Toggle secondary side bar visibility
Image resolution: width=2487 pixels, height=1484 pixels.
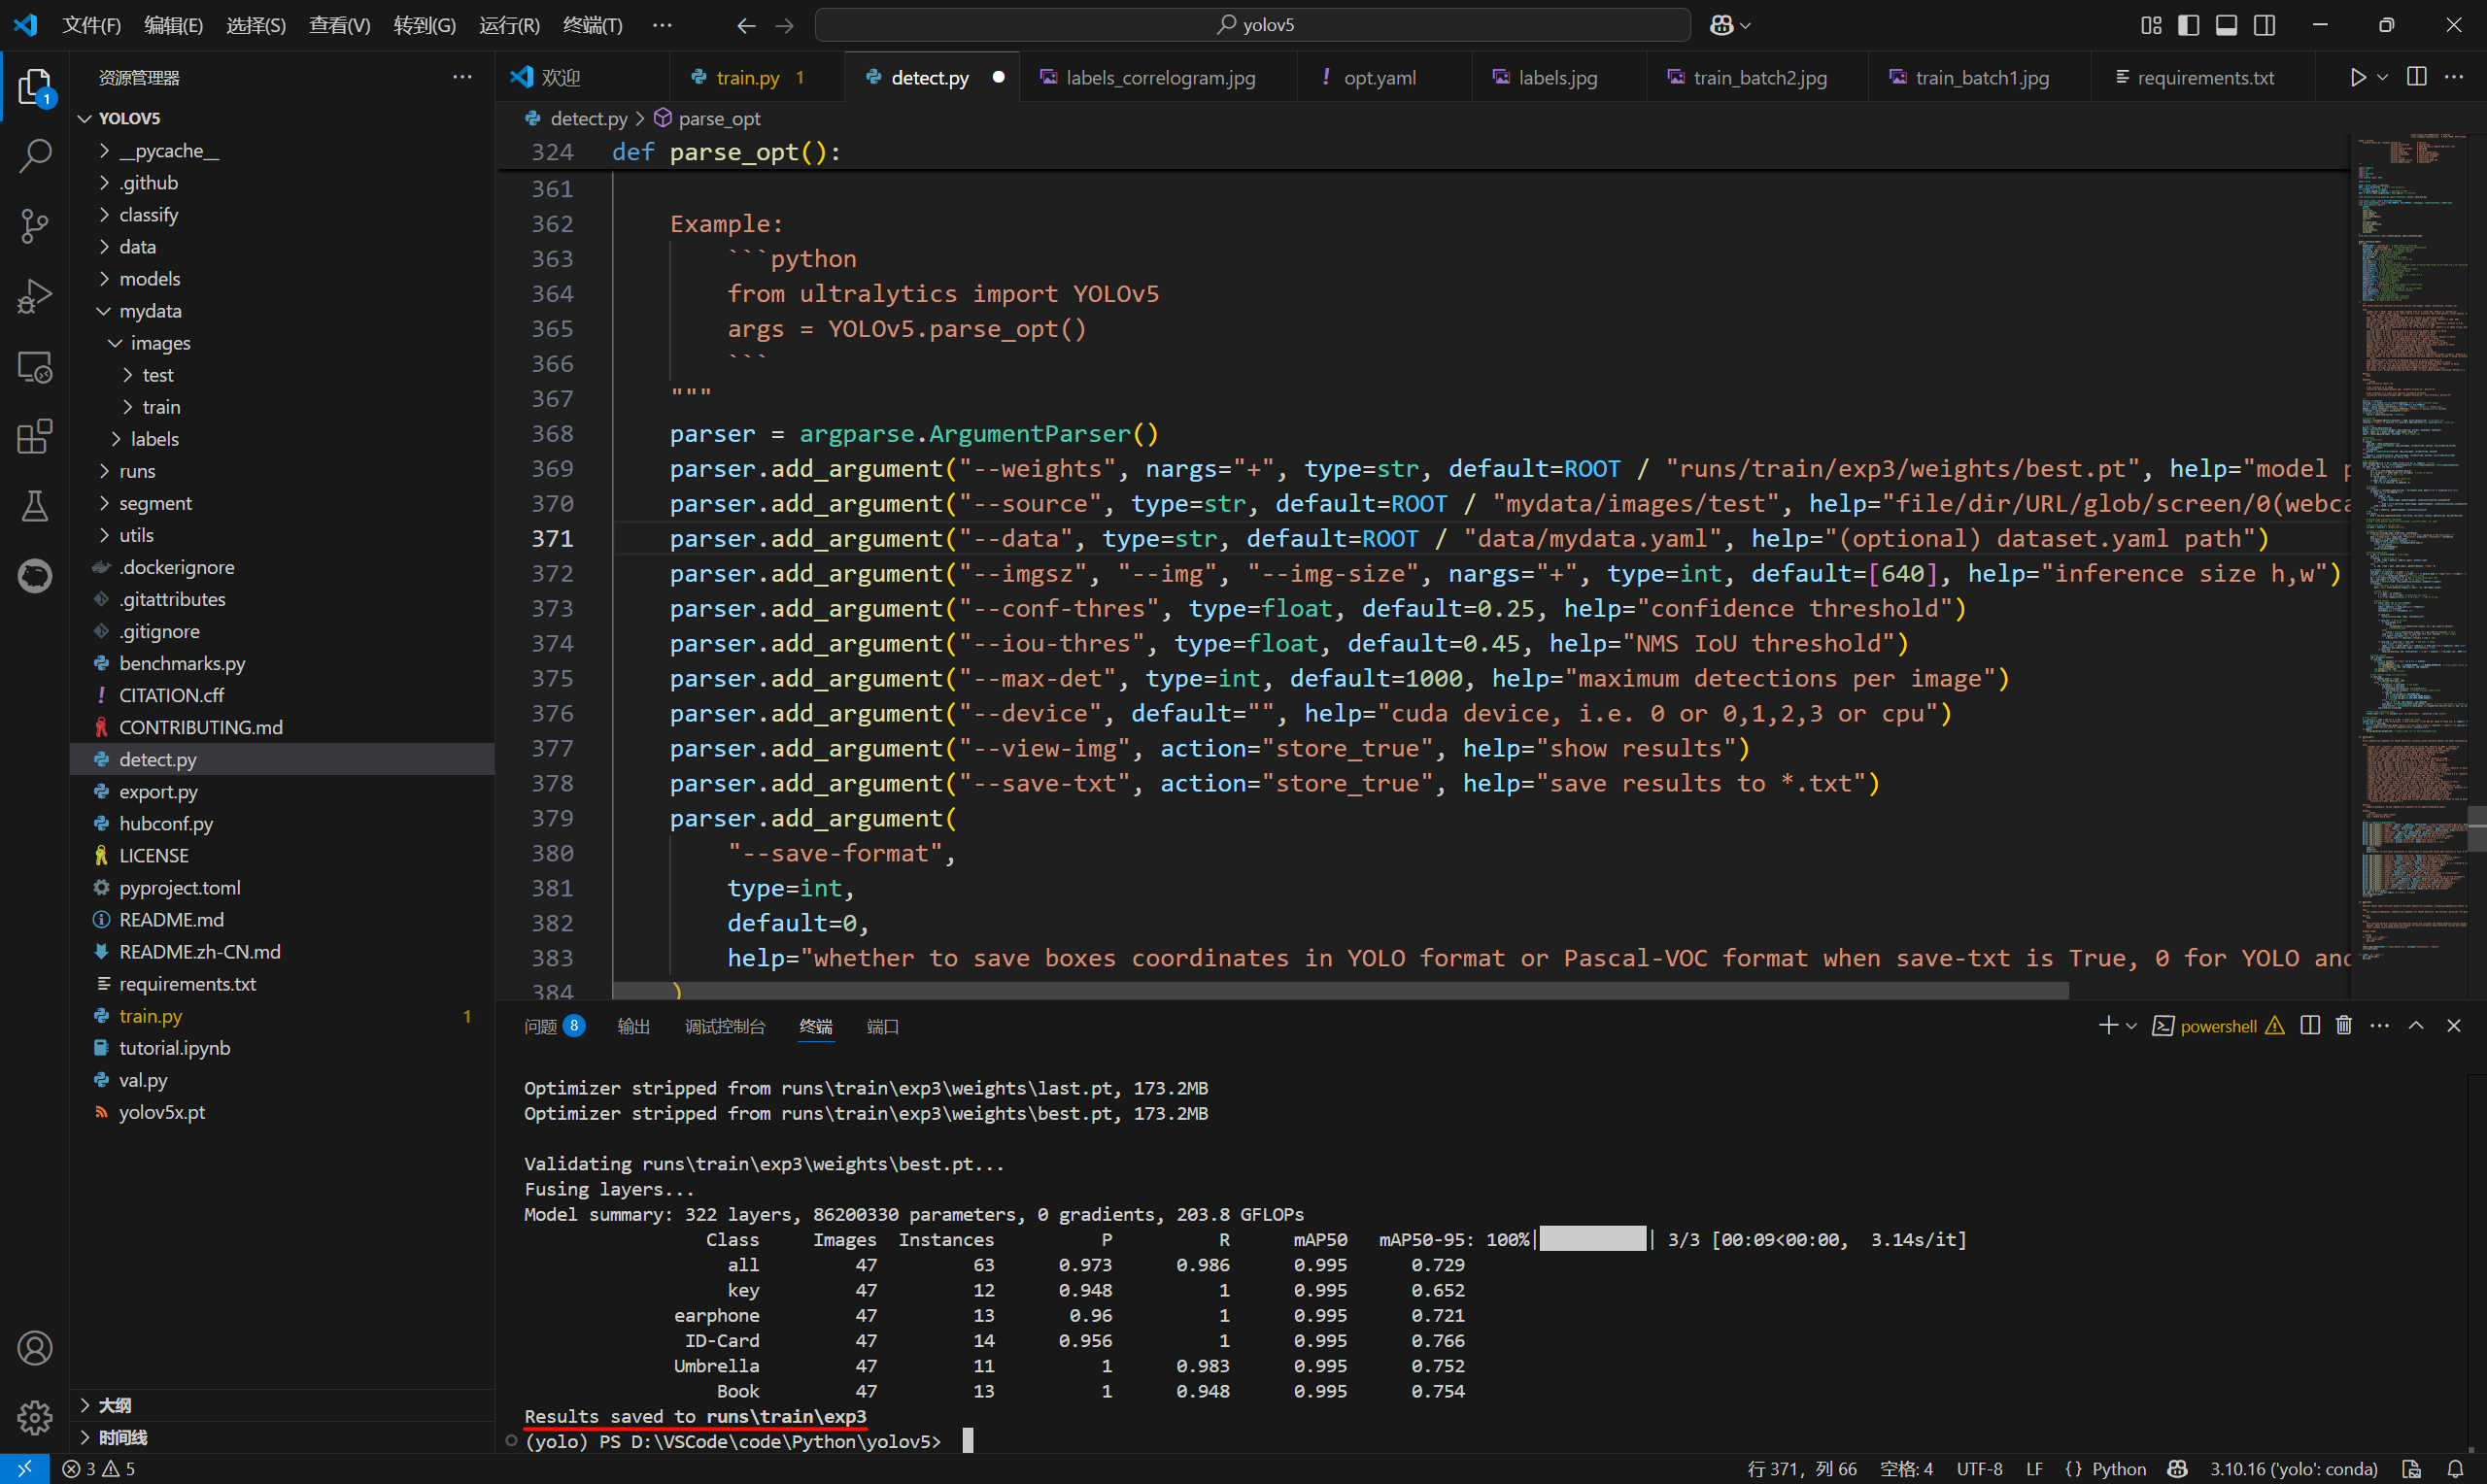coord(2264,25)
